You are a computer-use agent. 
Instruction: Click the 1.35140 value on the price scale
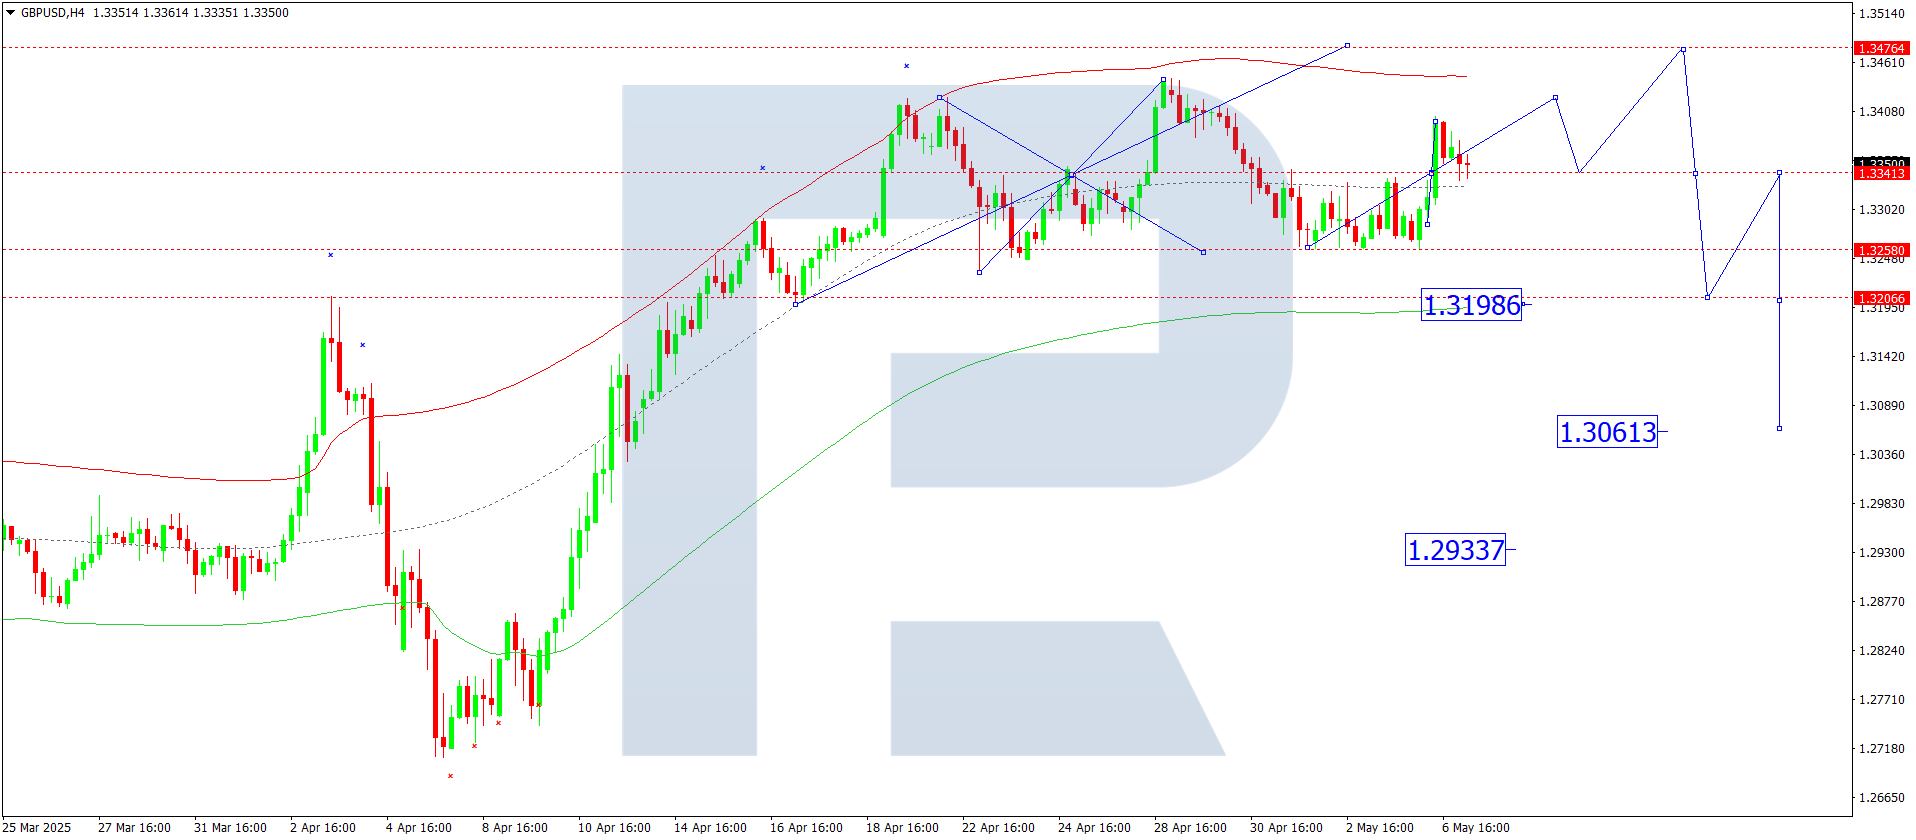[x=1881, y=14]
